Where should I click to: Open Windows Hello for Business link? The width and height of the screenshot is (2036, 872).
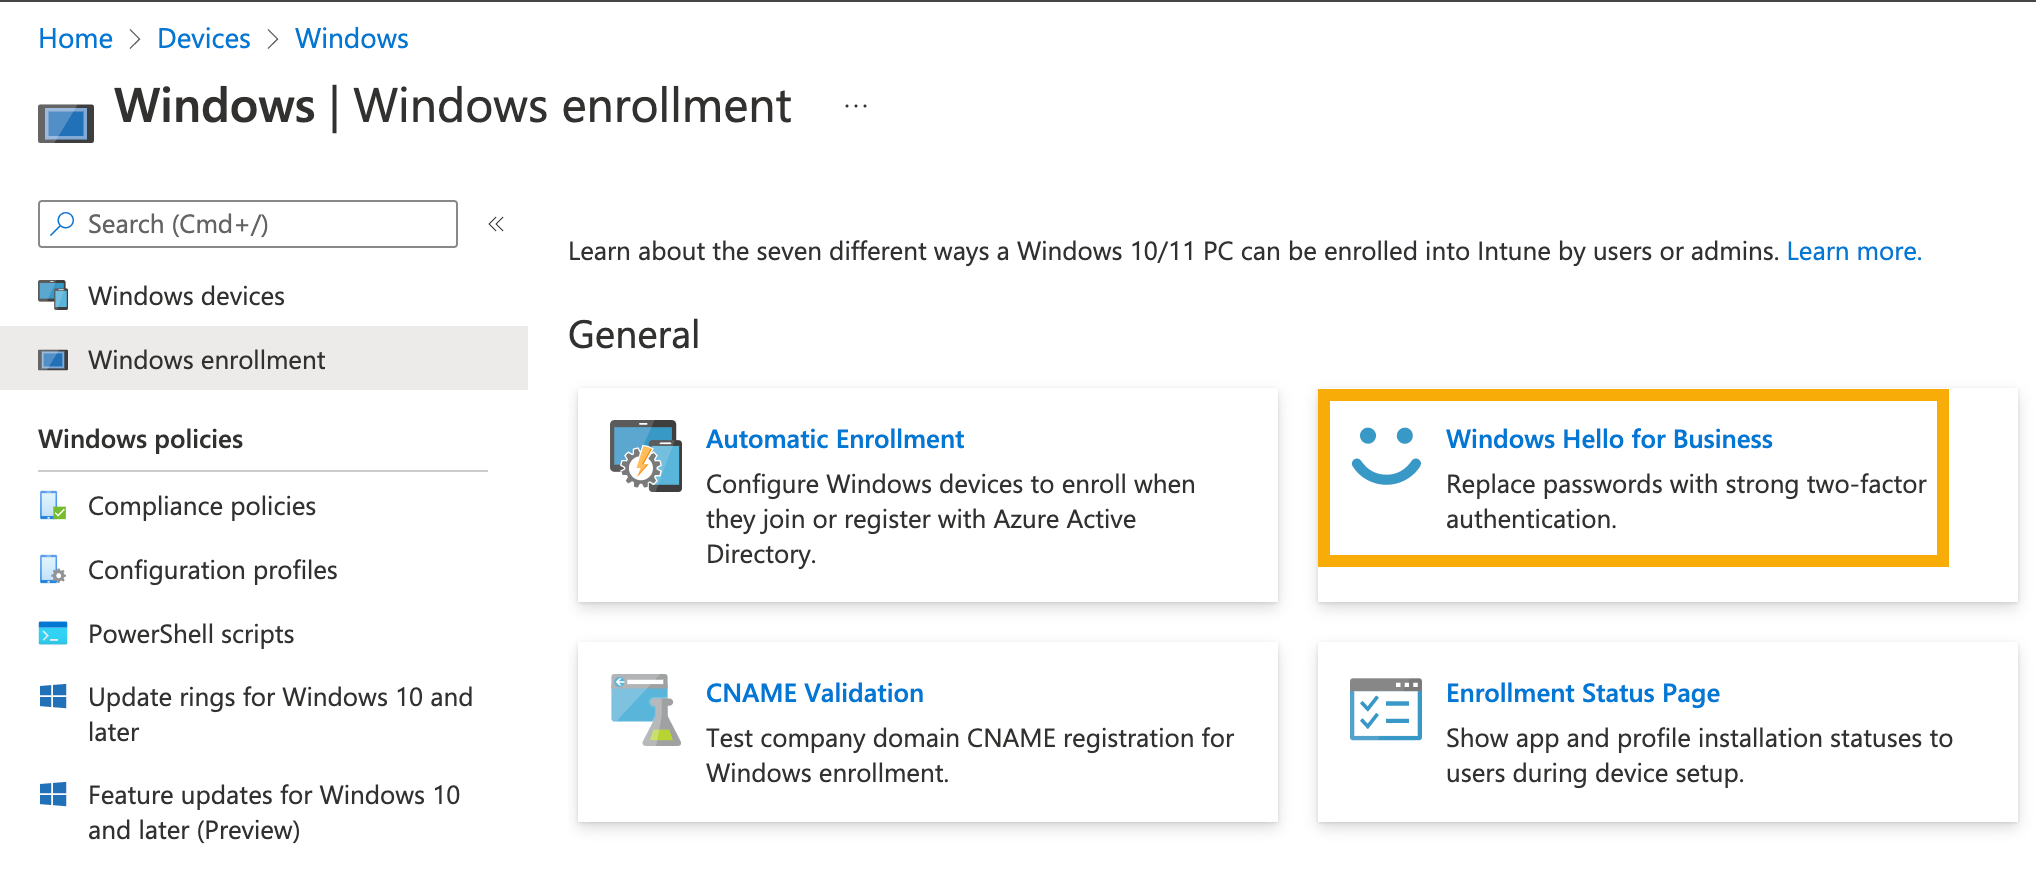tap(1608, 439)
